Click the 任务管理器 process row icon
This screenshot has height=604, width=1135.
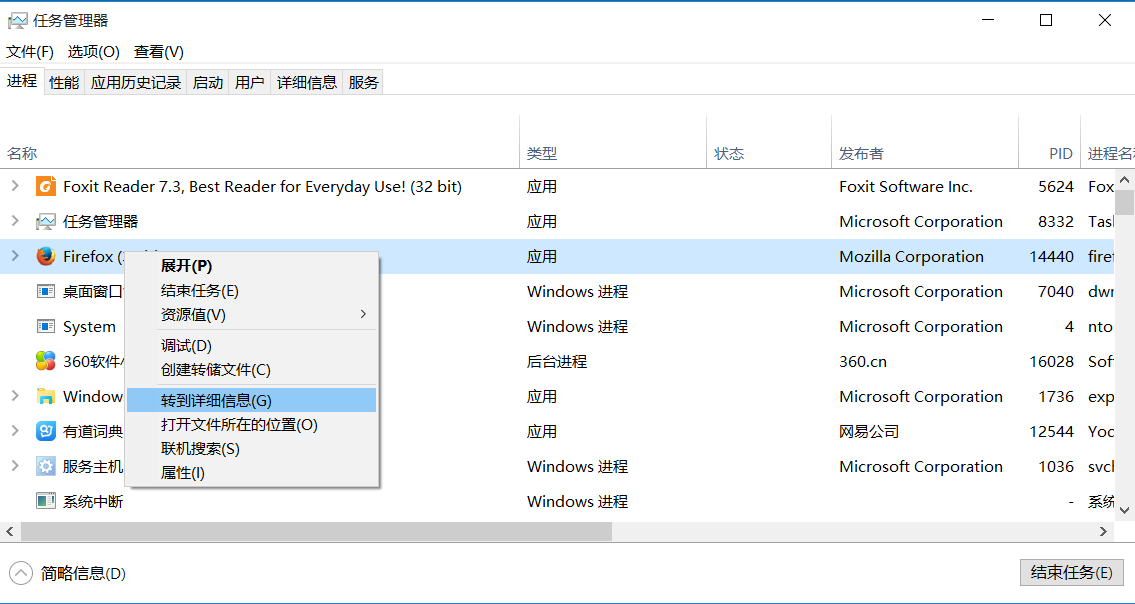coord(46,222)
